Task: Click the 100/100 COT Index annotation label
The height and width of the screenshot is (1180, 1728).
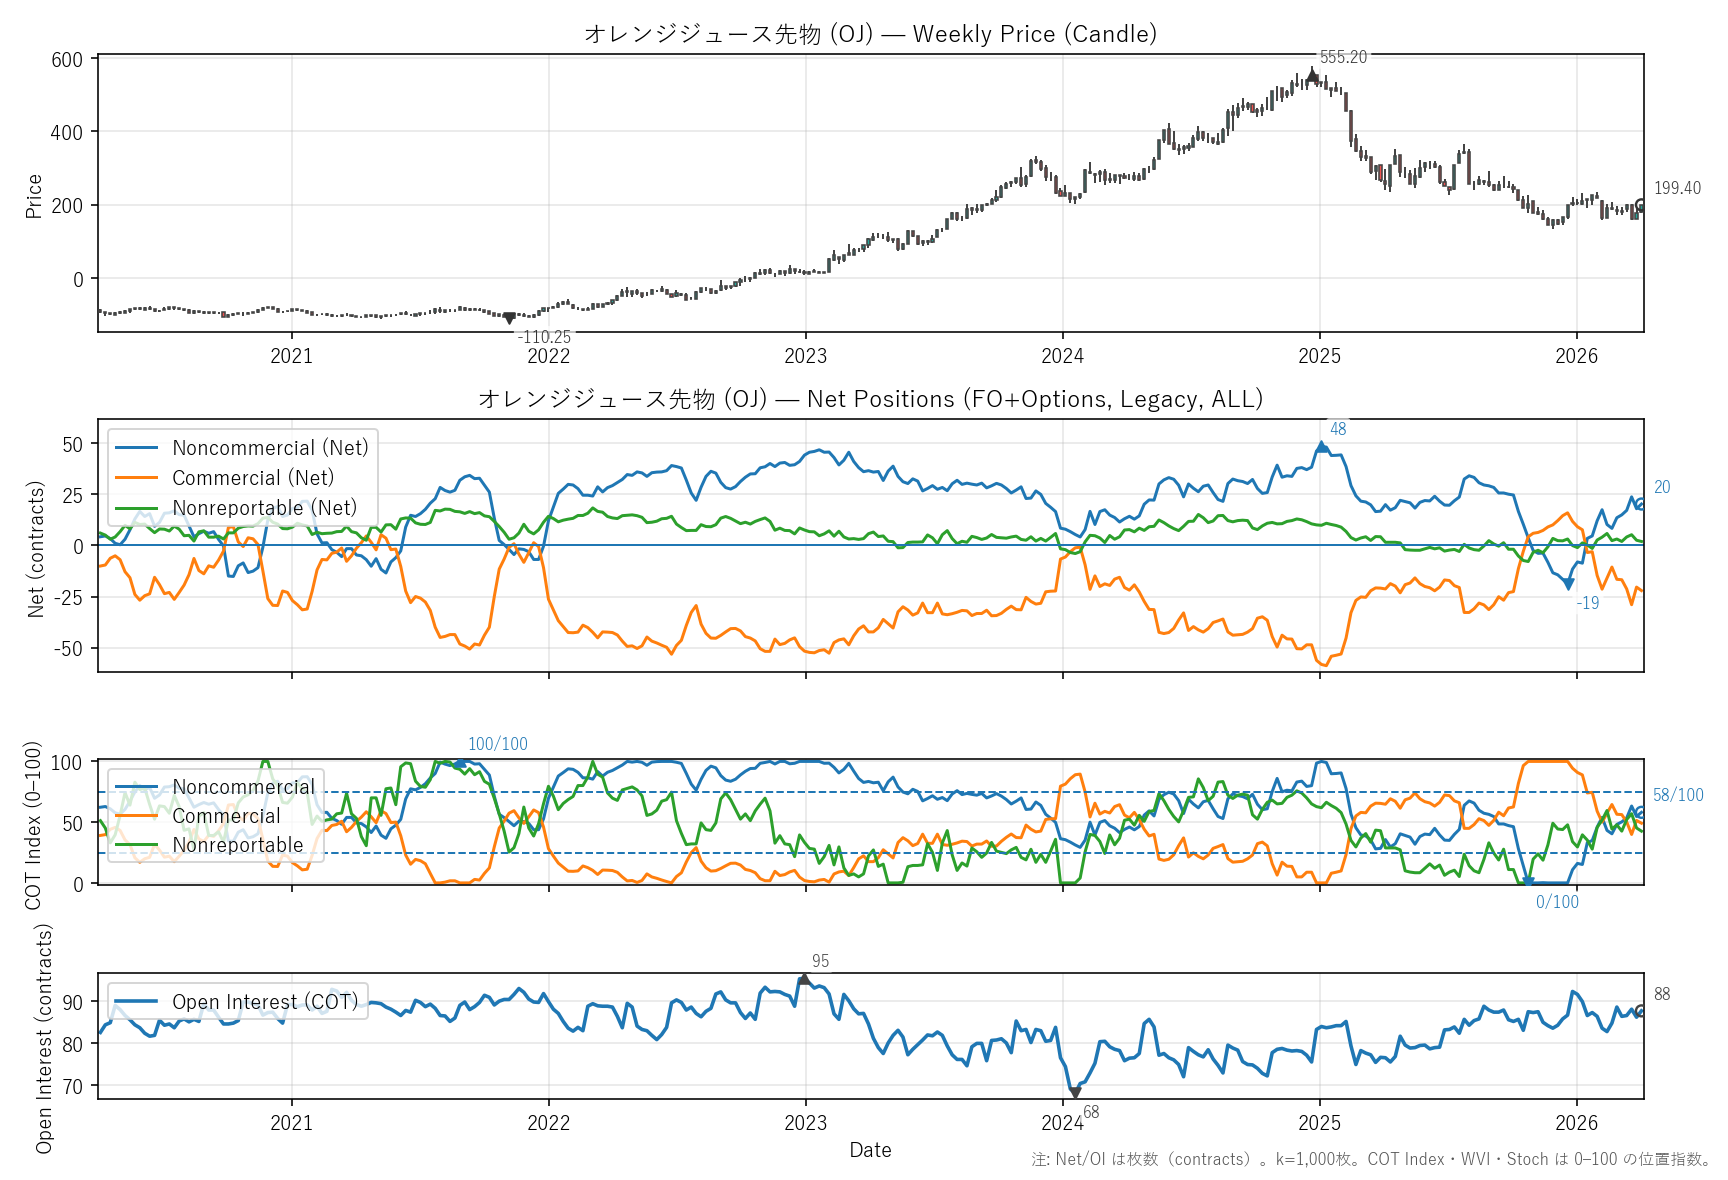Action: (x=497, y=744)
